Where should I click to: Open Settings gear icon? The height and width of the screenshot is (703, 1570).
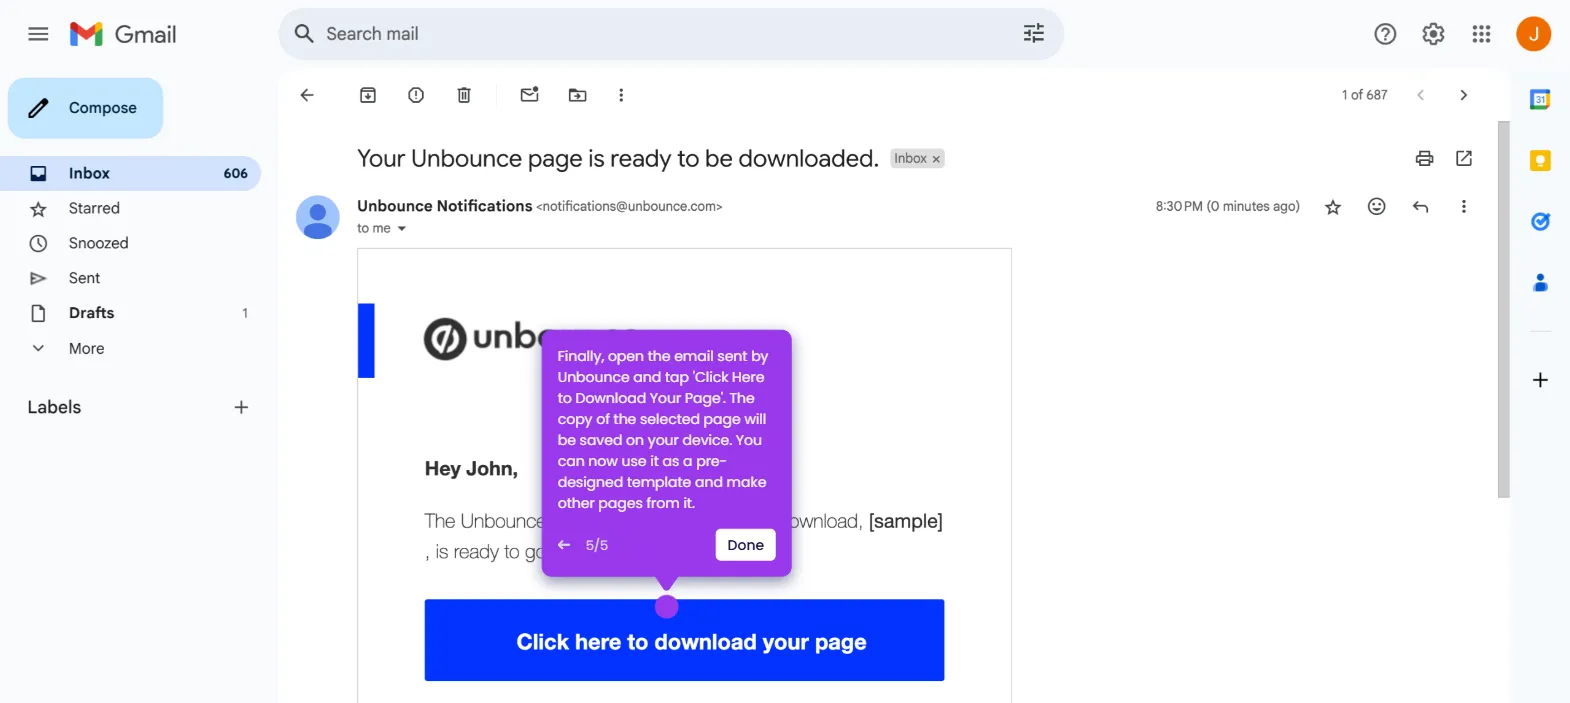(1433, 34)
